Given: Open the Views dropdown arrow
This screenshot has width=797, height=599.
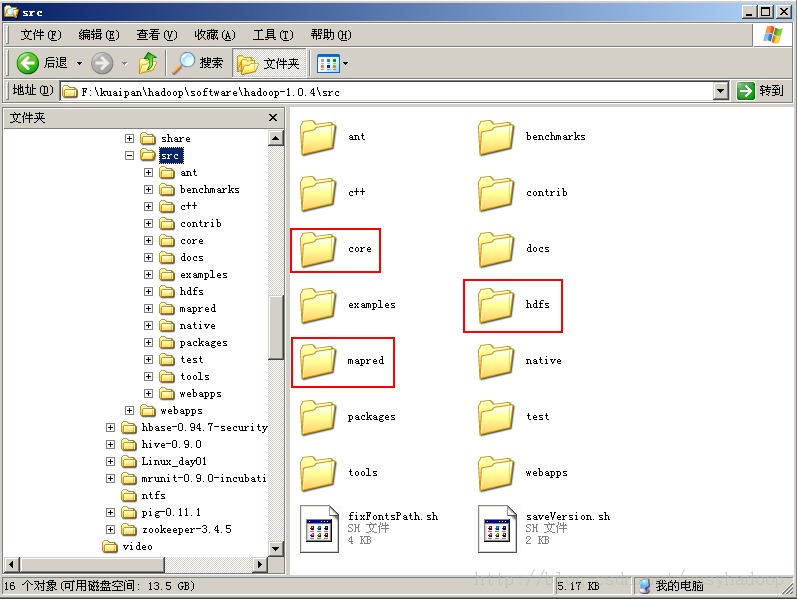Looking at the screenshot, I should click(346, 64).
